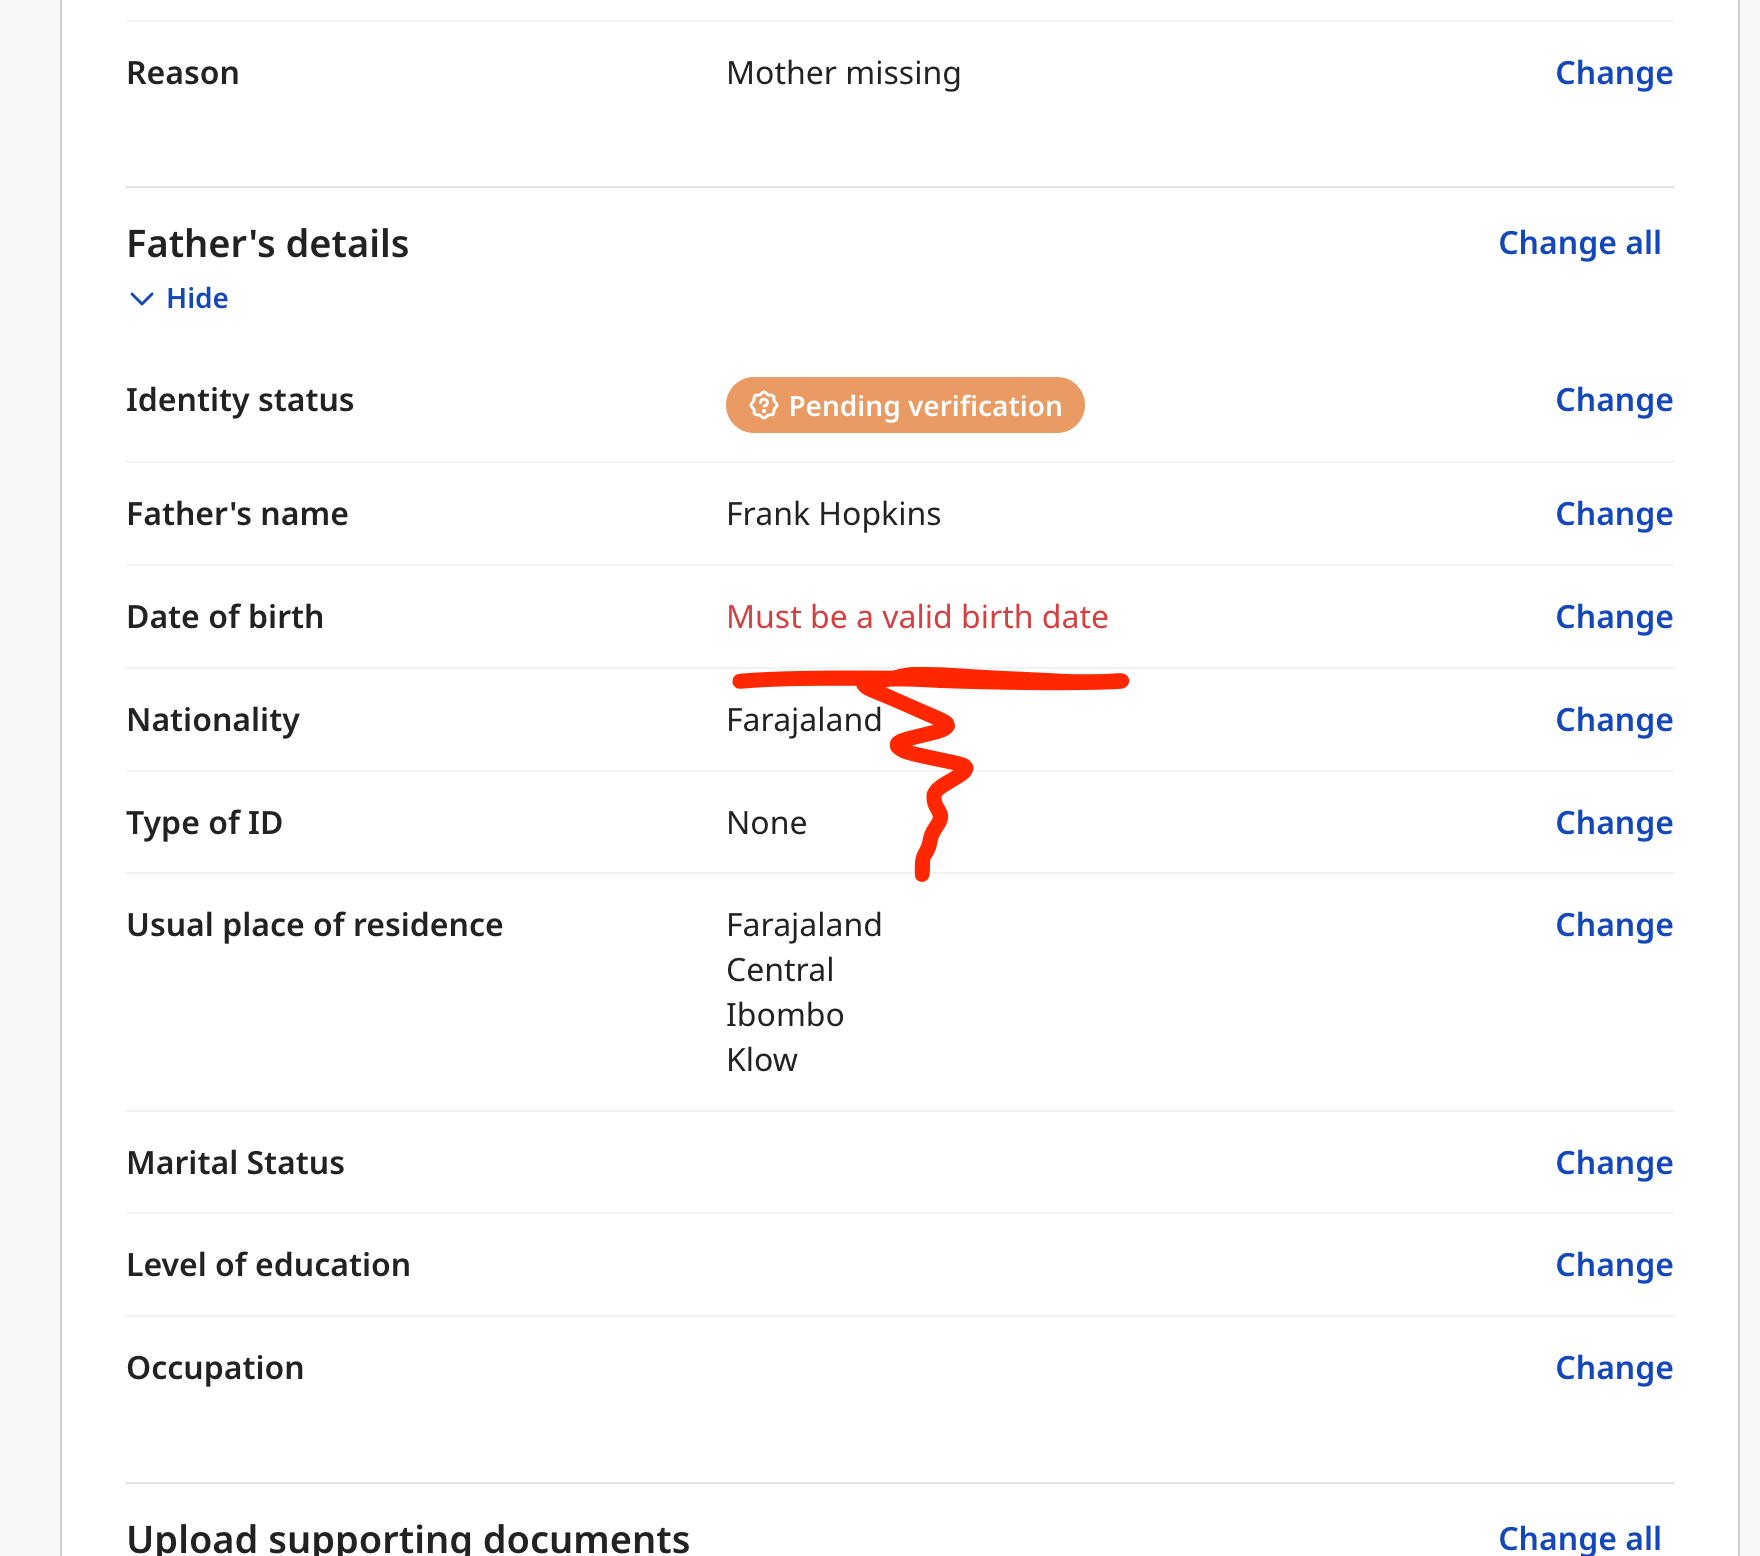Change the Marital Status
This screenshot has height=1556, width=1760.
pos(1614,1163)
